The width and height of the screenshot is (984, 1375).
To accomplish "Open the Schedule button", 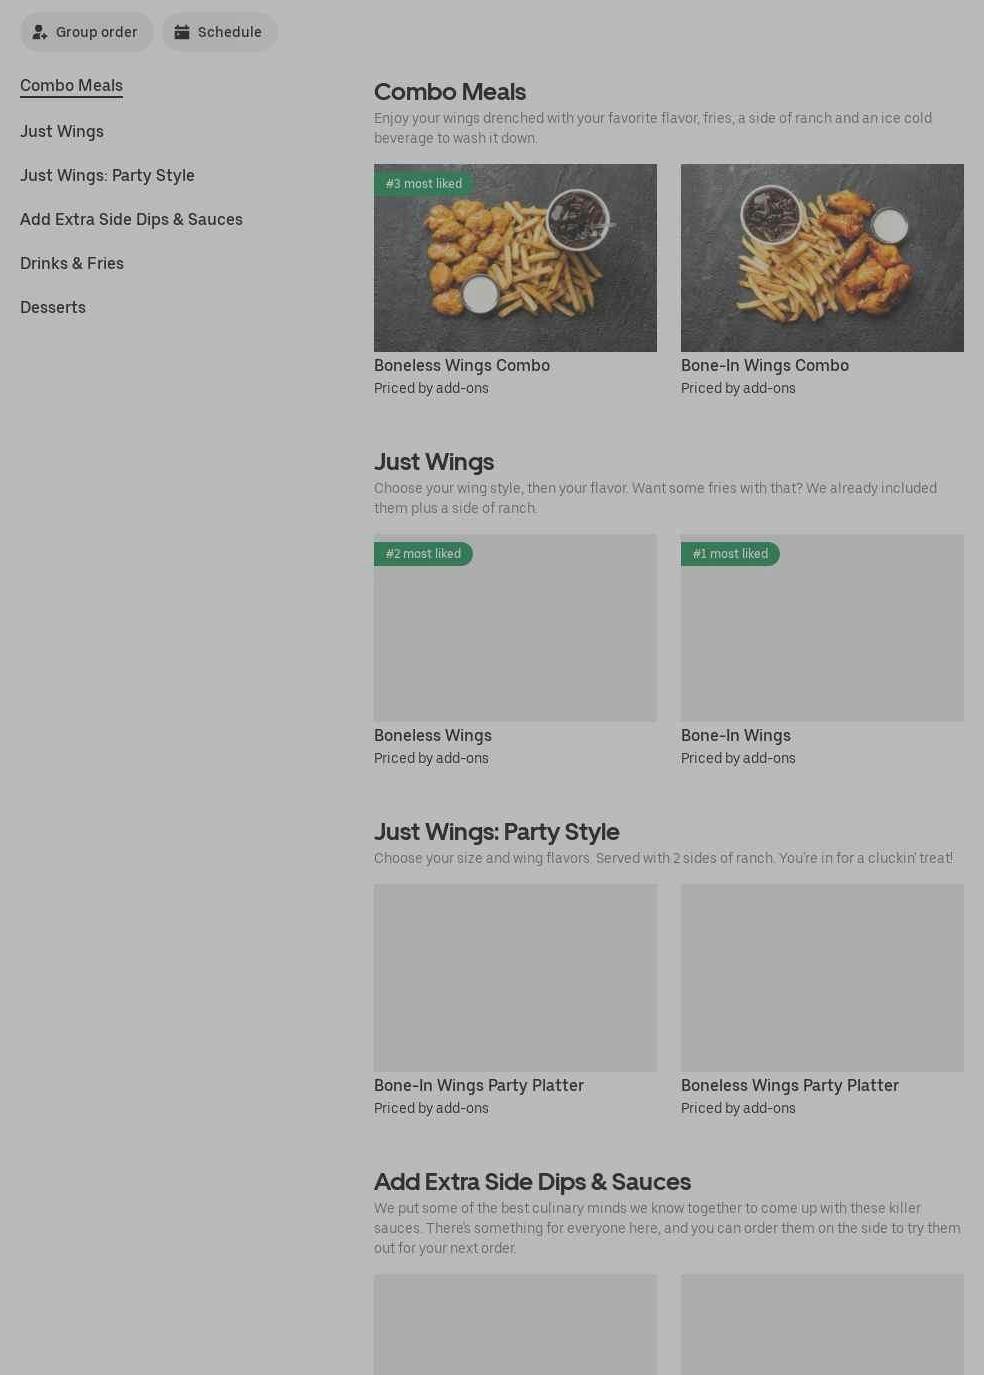I will point(220,32).
